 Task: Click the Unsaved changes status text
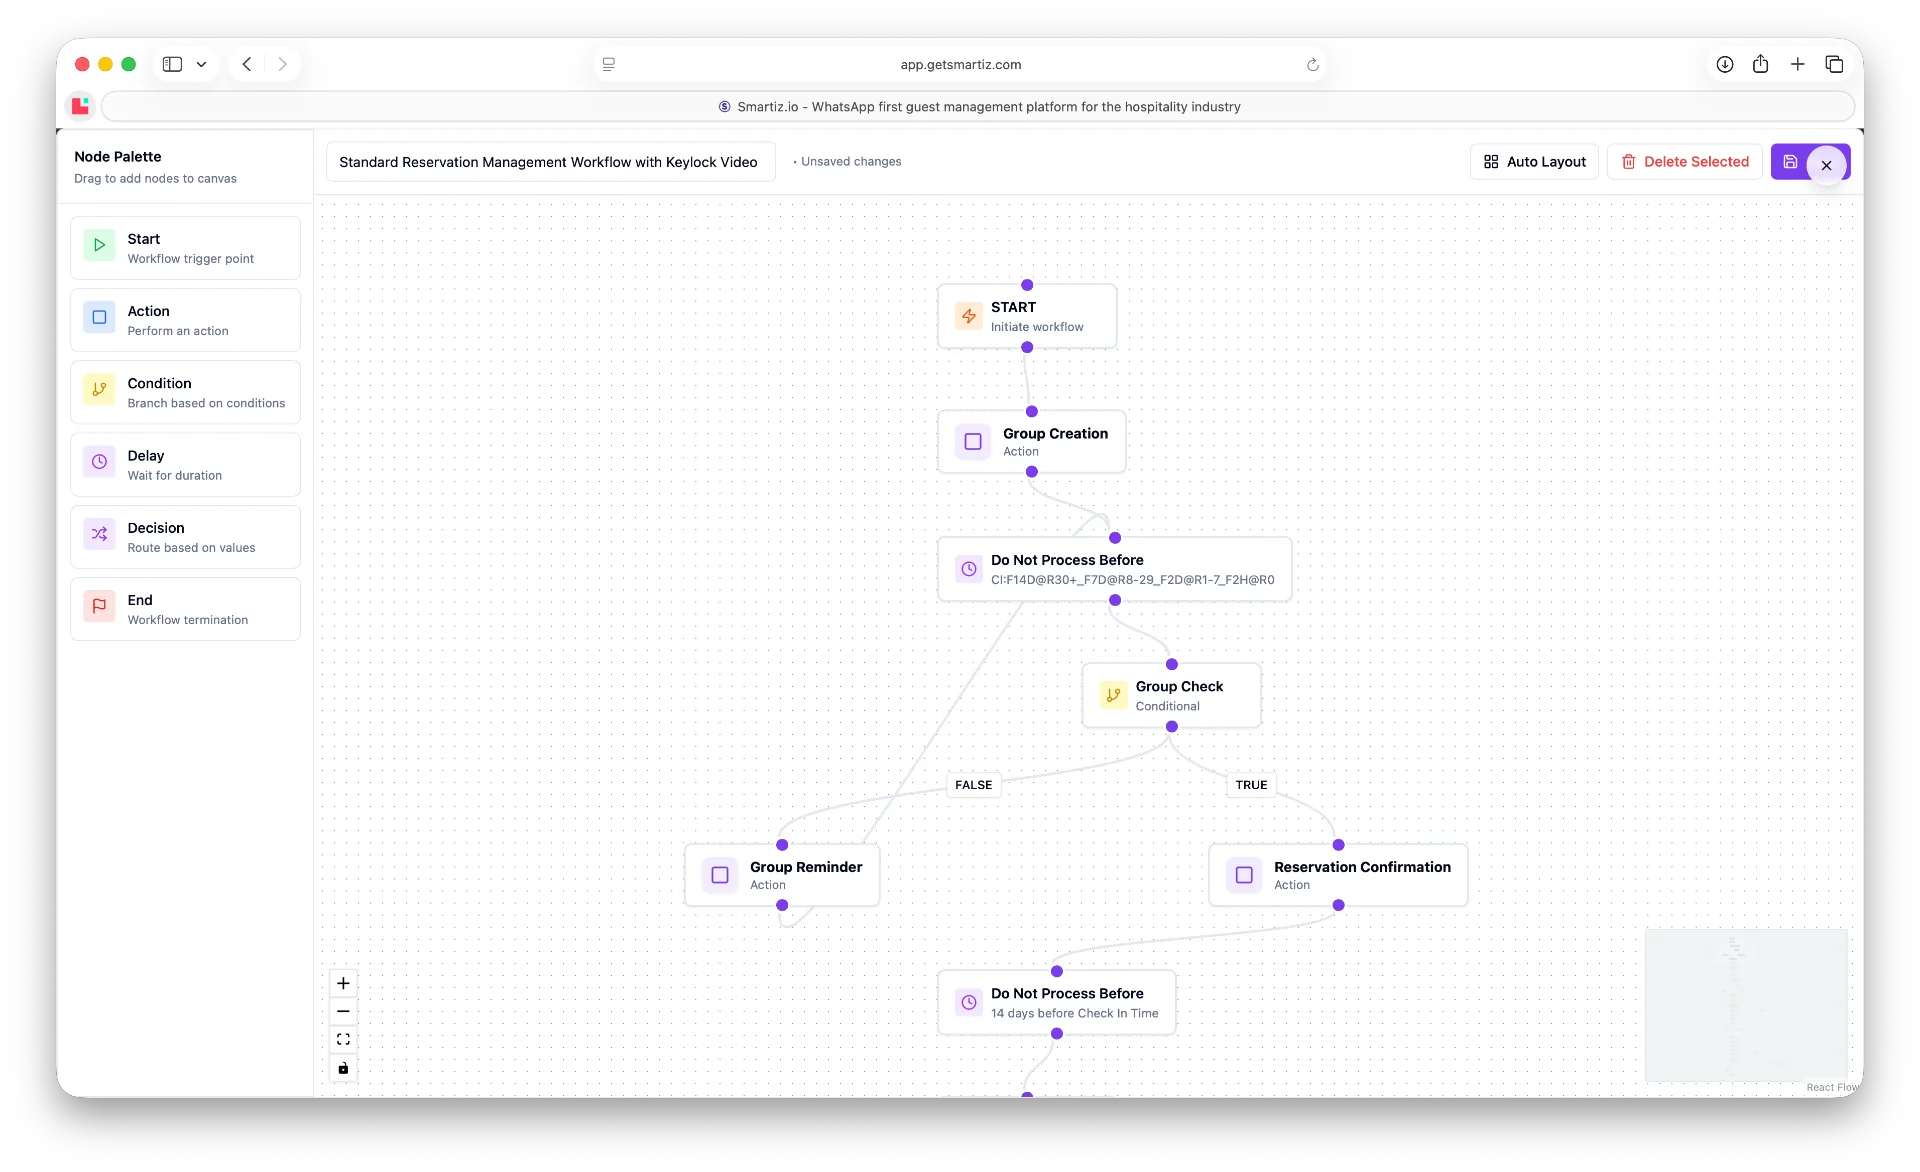[x=851, y=161]
